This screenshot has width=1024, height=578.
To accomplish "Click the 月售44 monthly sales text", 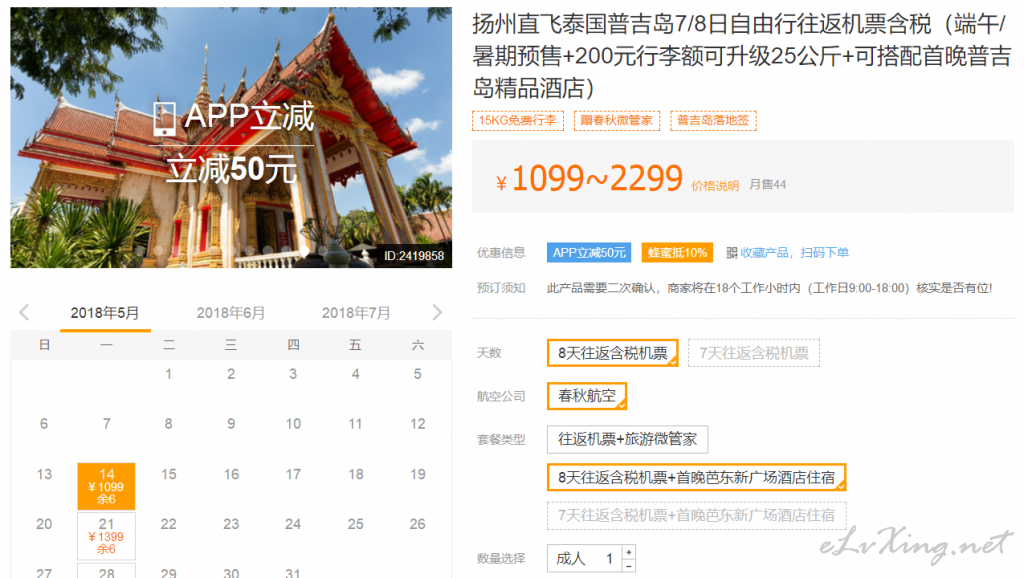I will coord(767,185).
